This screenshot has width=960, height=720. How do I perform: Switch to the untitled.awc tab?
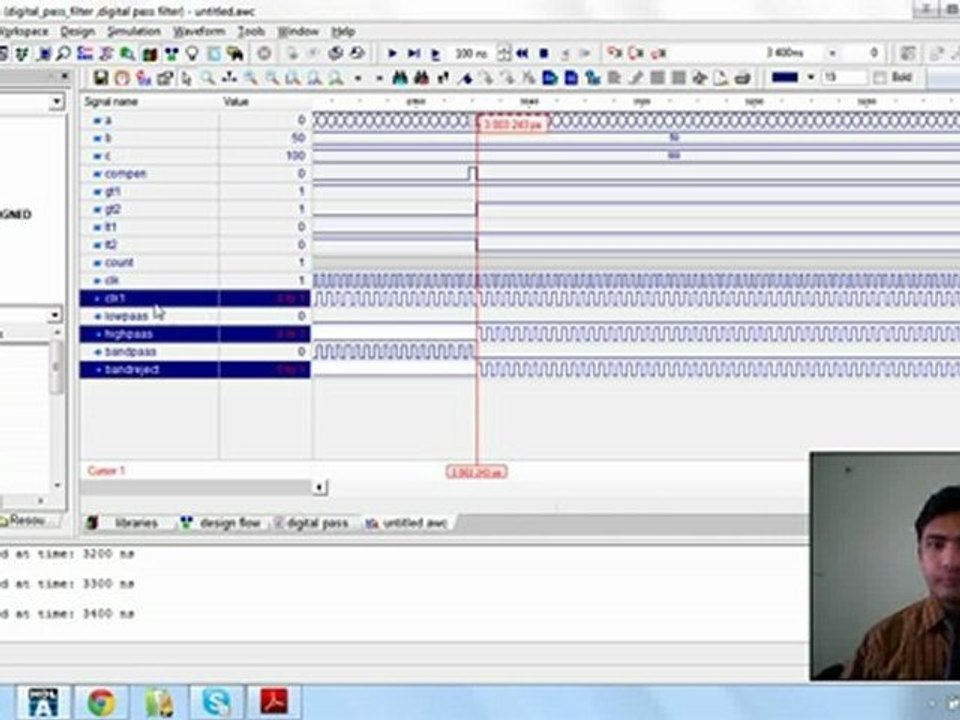407,523
